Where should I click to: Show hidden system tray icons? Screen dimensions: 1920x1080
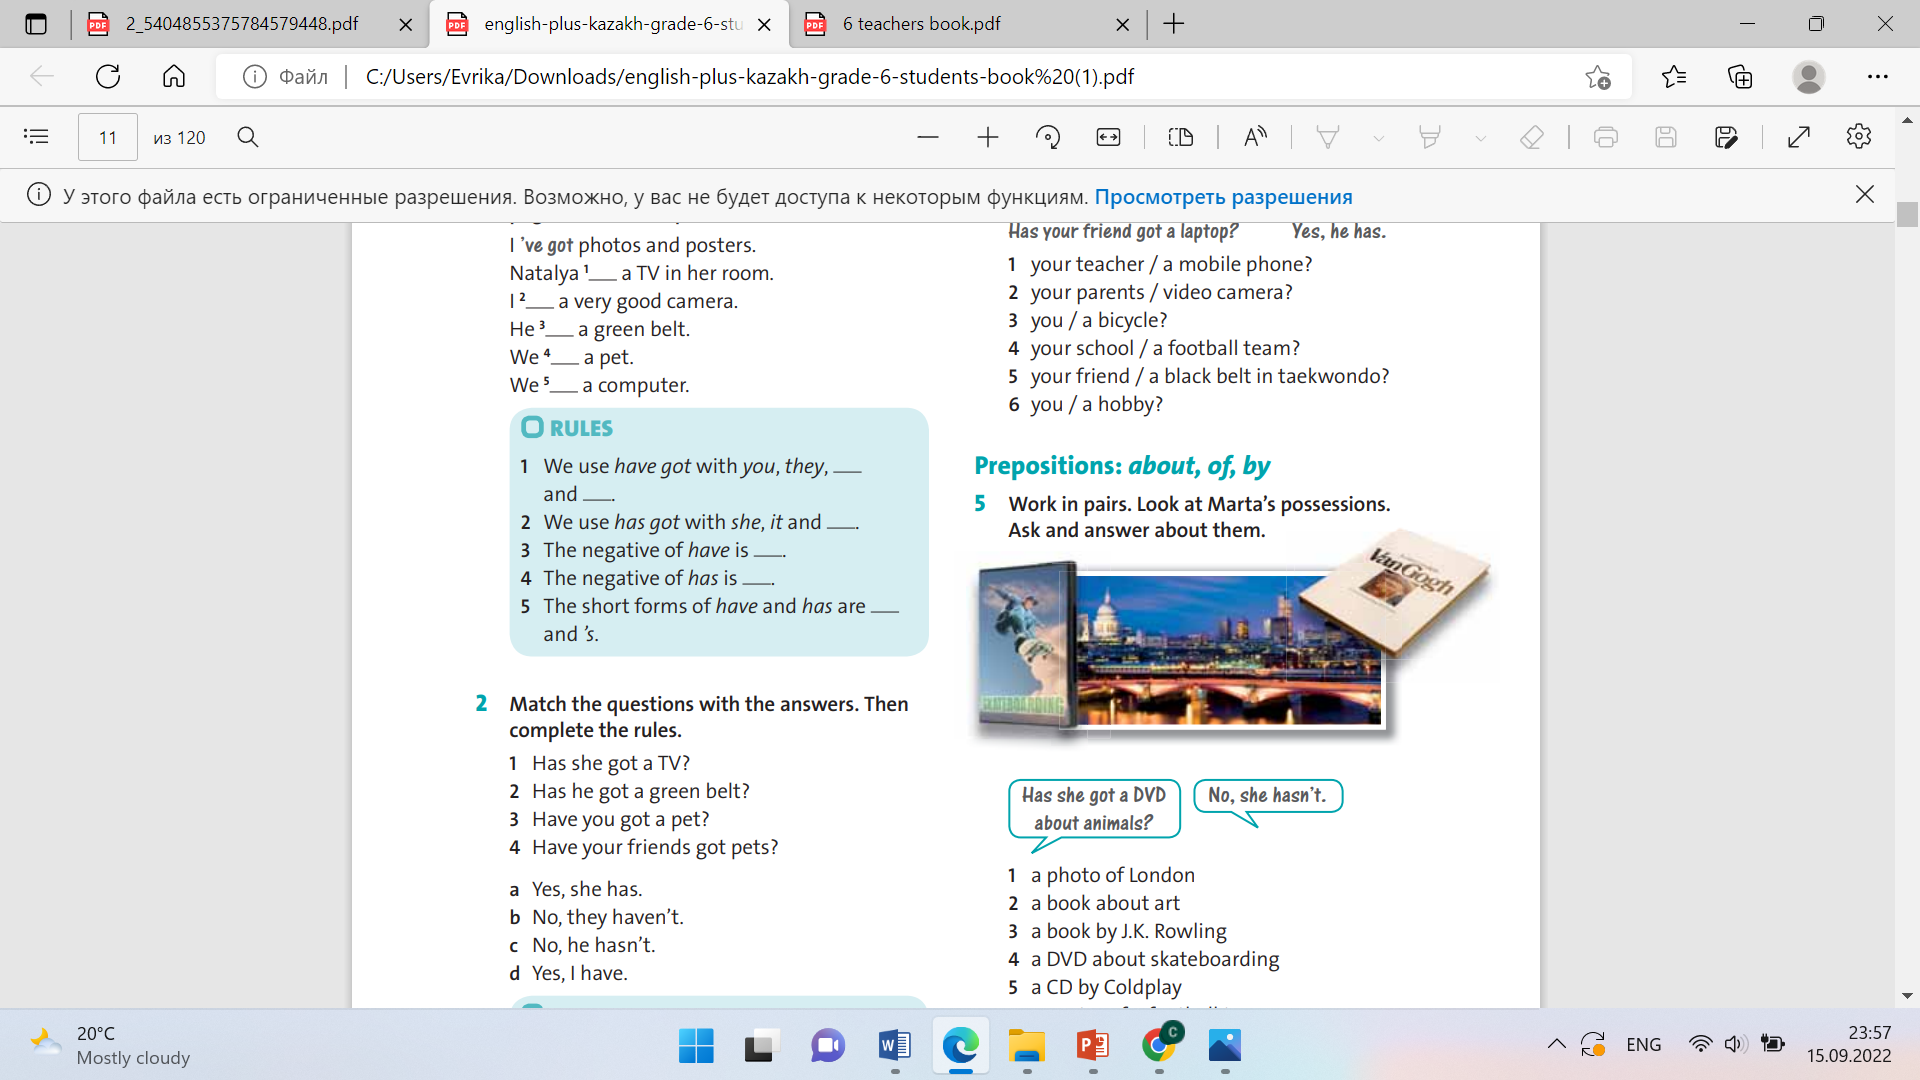(1556, 1044)
